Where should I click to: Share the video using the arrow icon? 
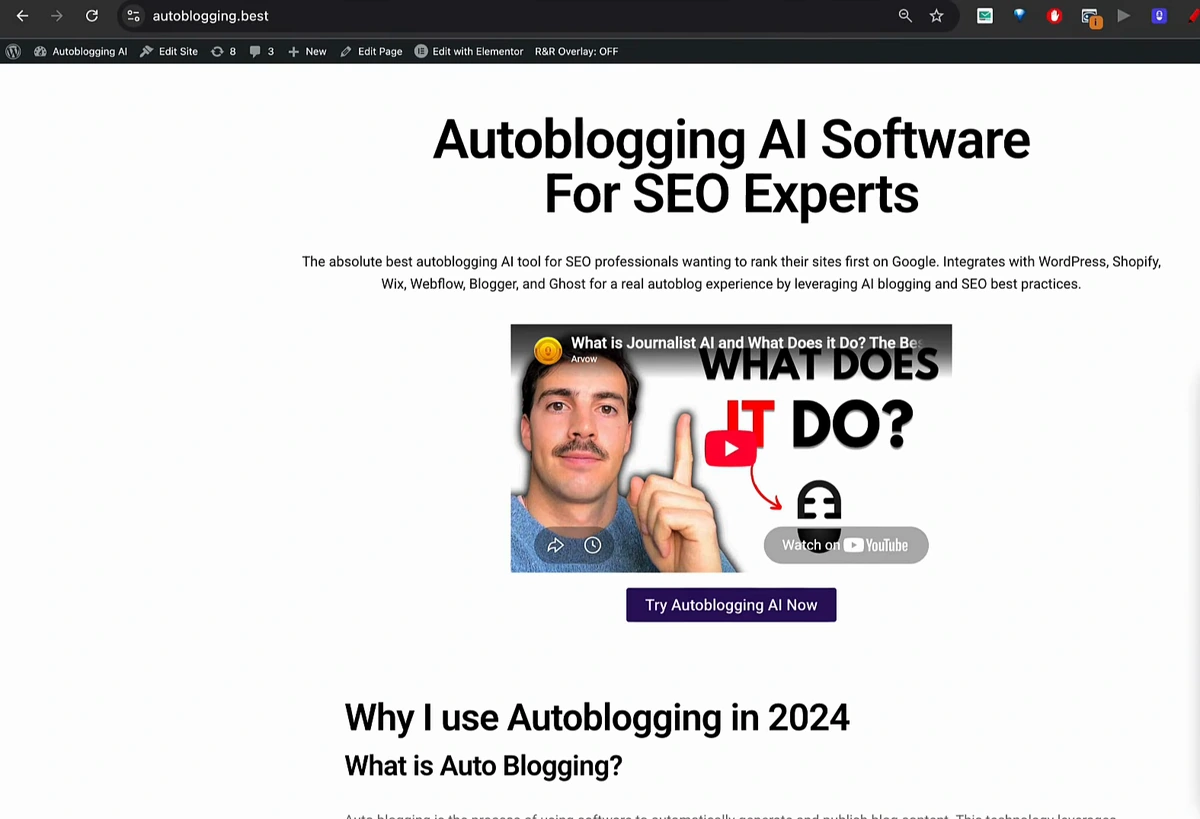point(556,545)
